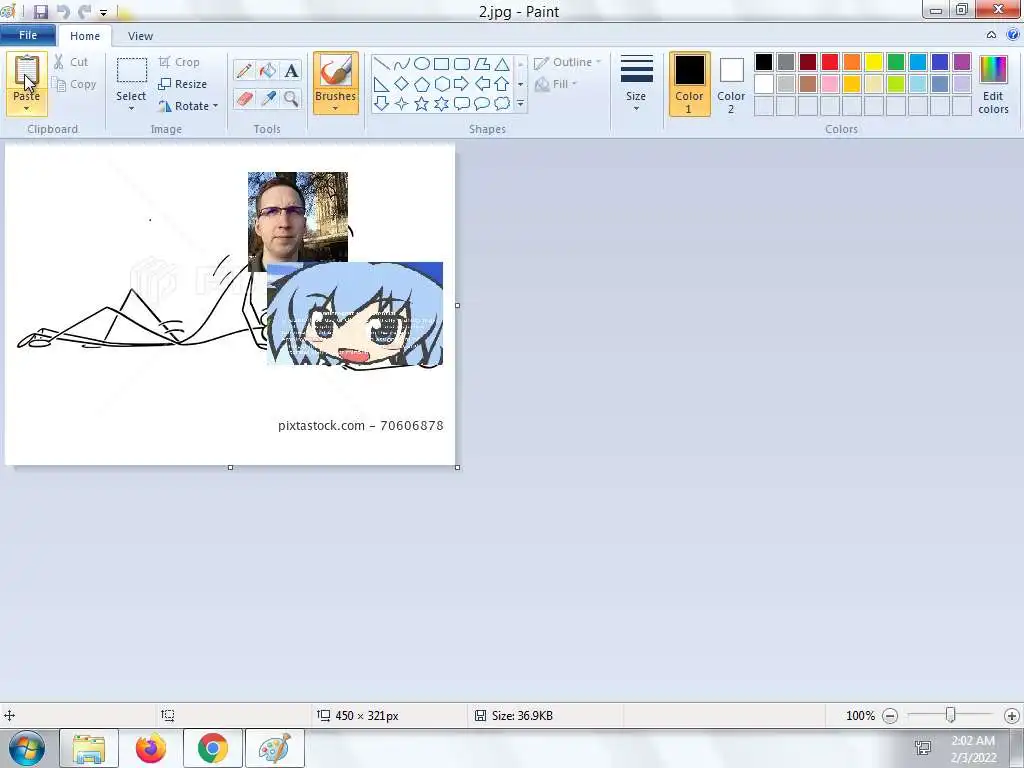Choose the Triangle shape
This screenshot has height=768, width=1024.
pyautogui.click(x=502, y=64)
